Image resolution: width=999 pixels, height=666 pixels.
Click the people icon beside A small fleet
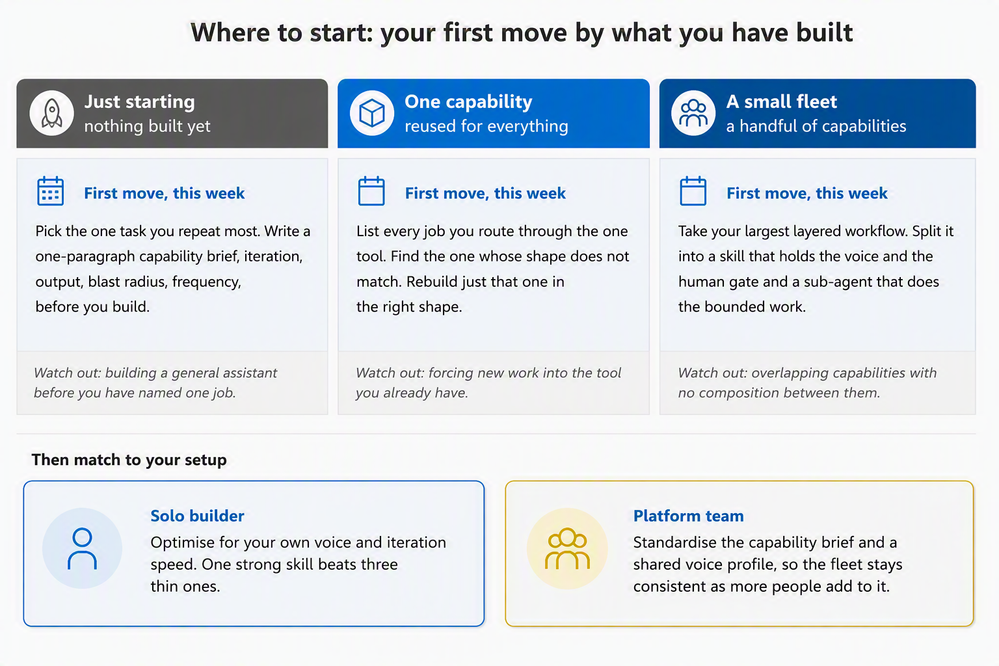click(x=693, y=113)
